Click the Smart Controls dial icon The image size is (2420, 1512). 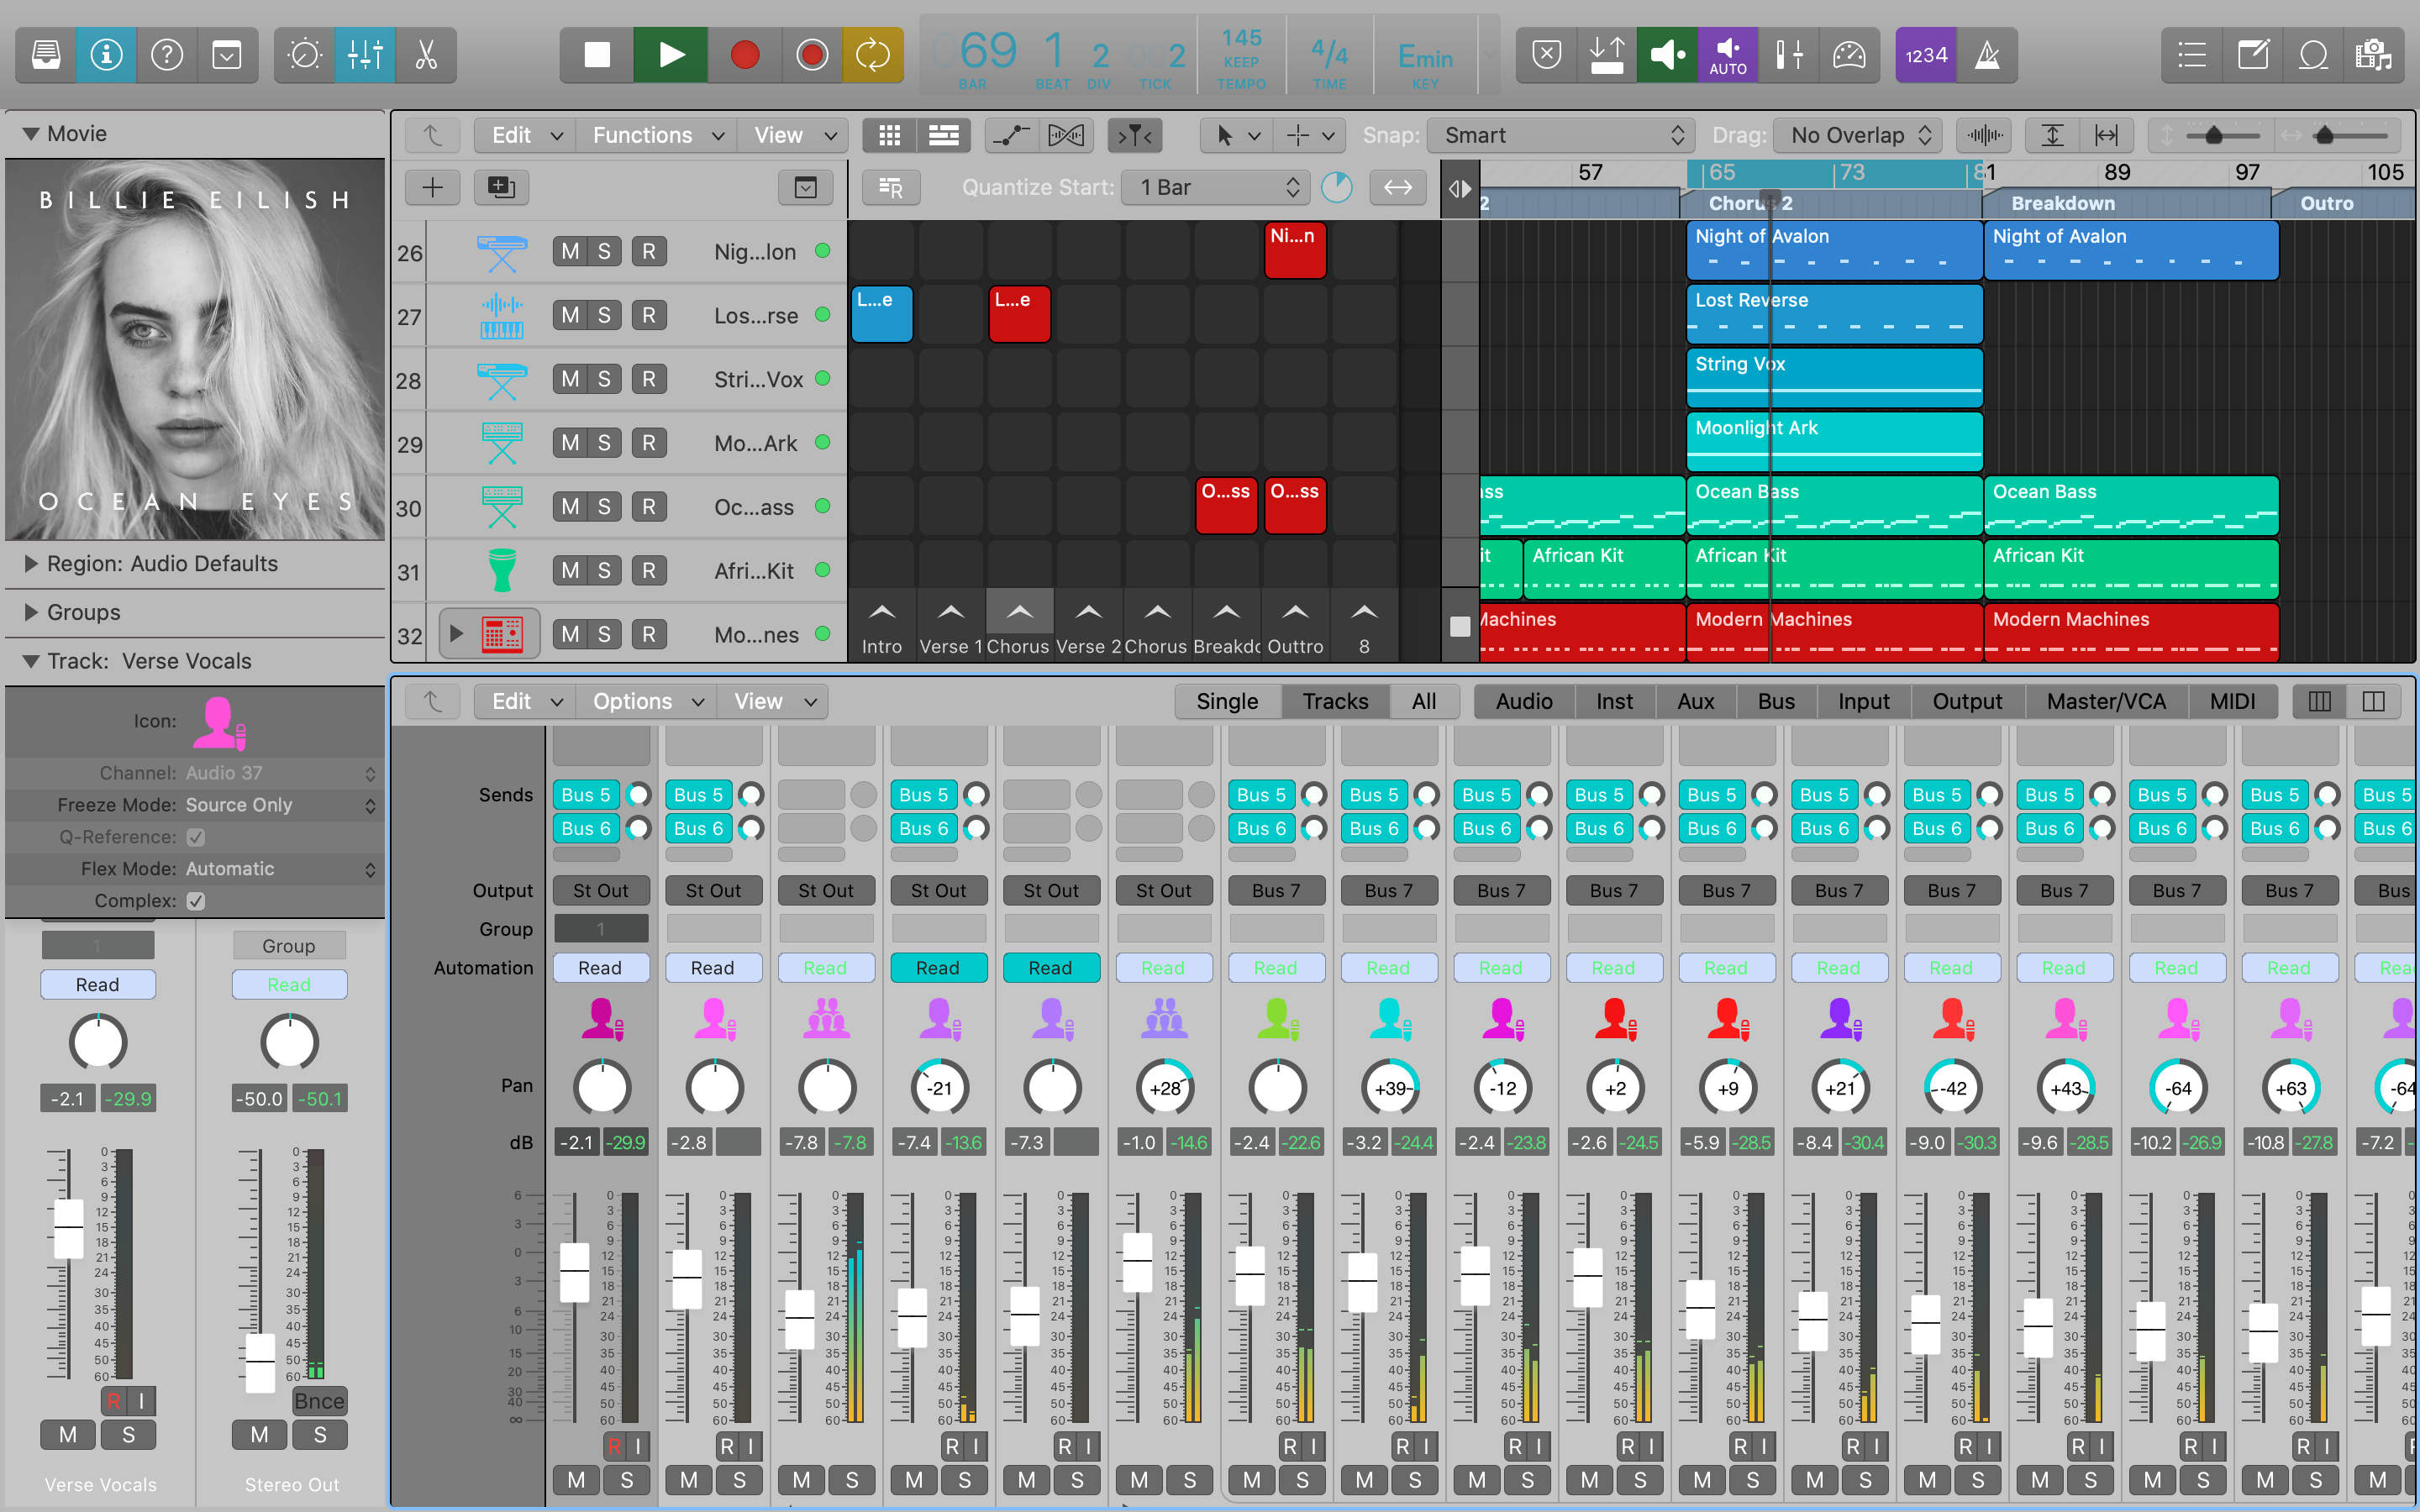click(x=304, y=55)
